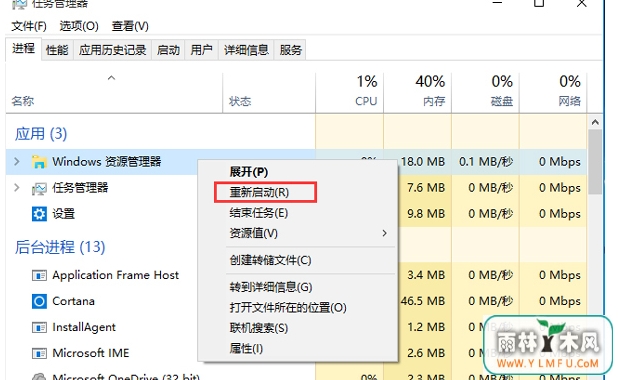Switch to the 详细信息 tab

pyautogui.click(x=246, y=50)
